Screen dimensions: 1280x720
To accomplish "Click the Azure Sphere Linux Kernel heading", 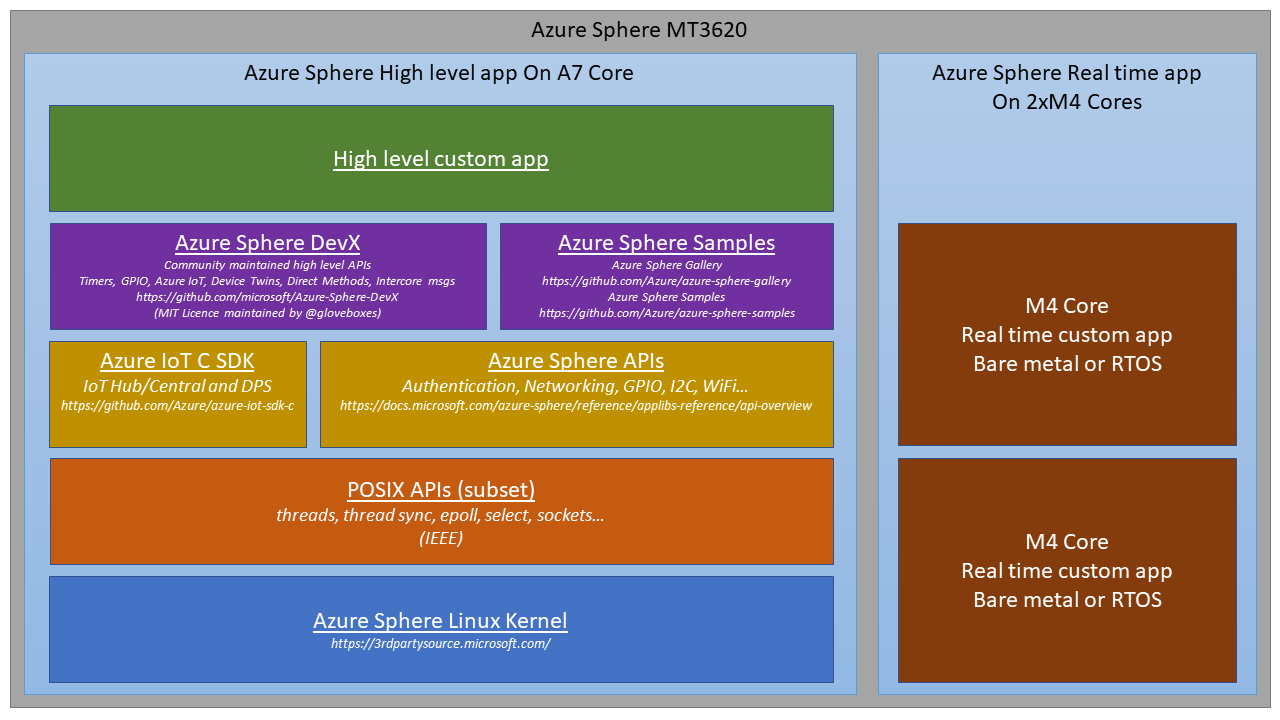I will [441, 620].
